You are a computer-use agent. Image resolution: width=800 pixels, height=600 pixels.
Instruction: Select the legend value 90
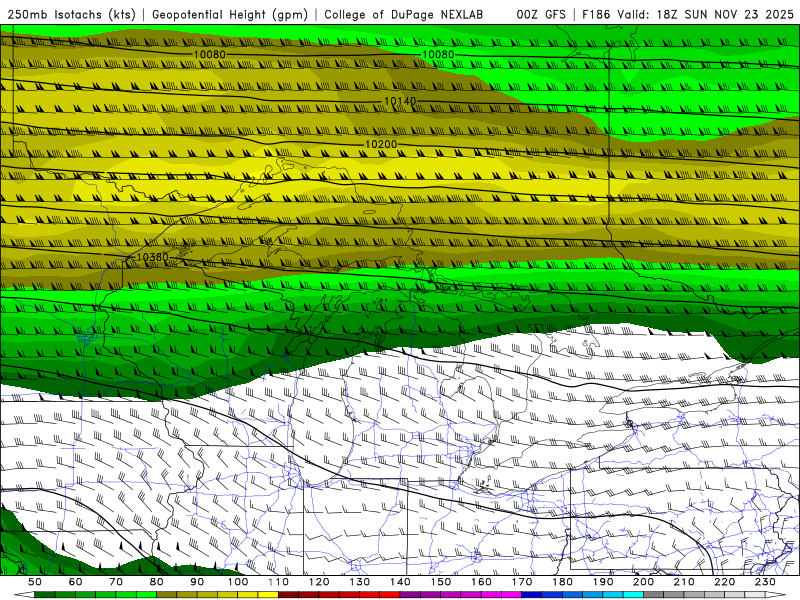point(197,582)
